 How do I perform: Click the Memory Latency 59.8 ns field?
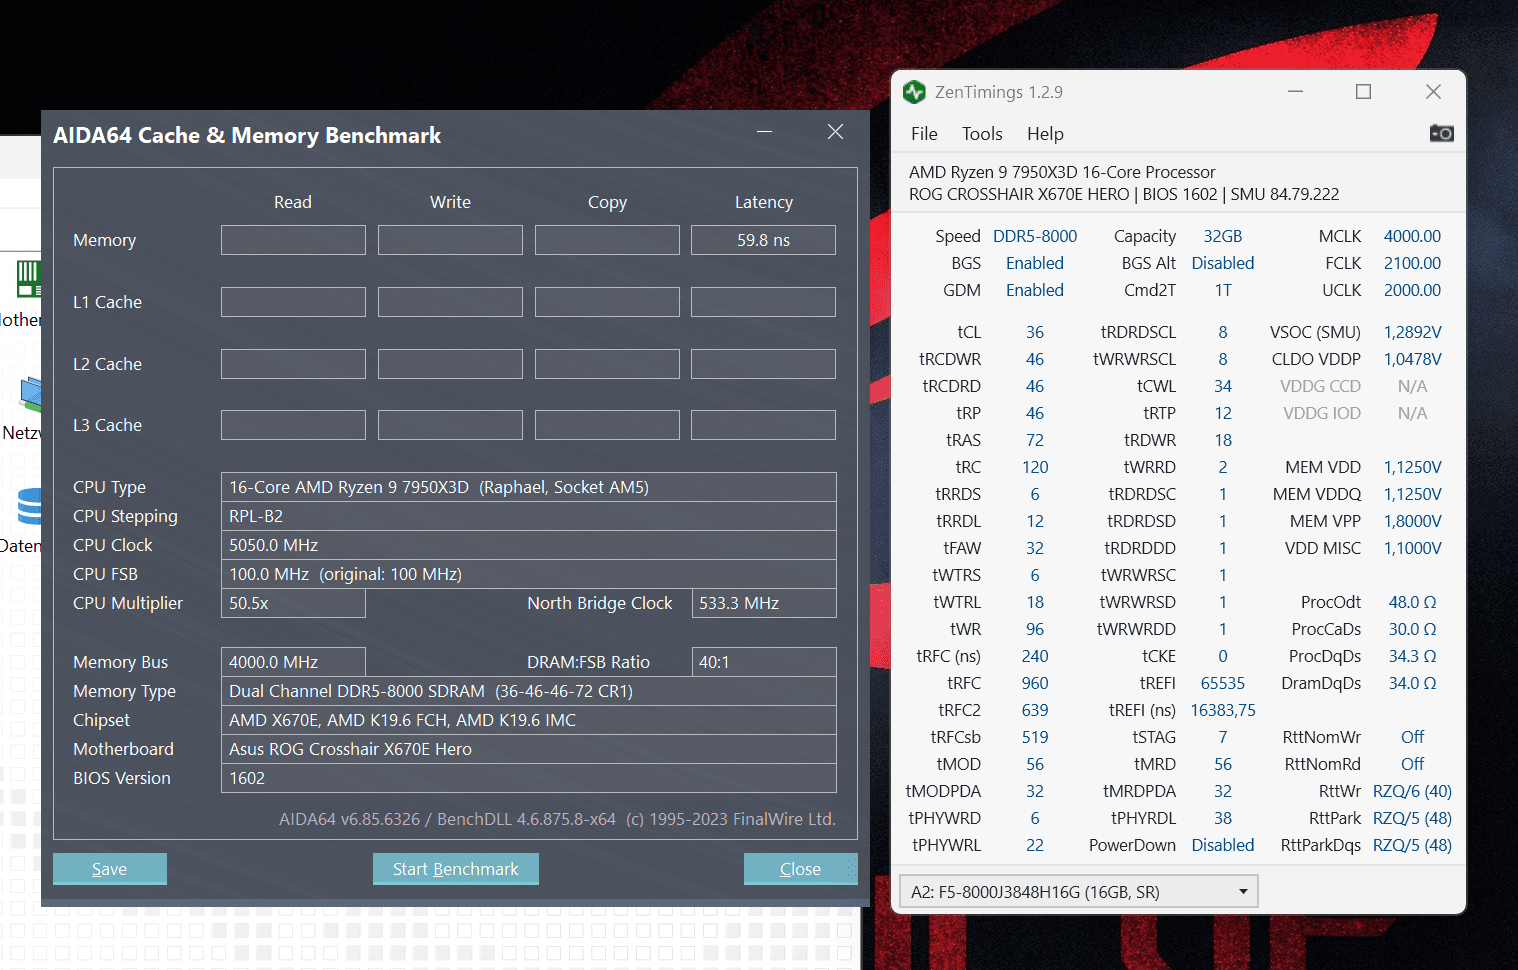click(x=764, y=240)
